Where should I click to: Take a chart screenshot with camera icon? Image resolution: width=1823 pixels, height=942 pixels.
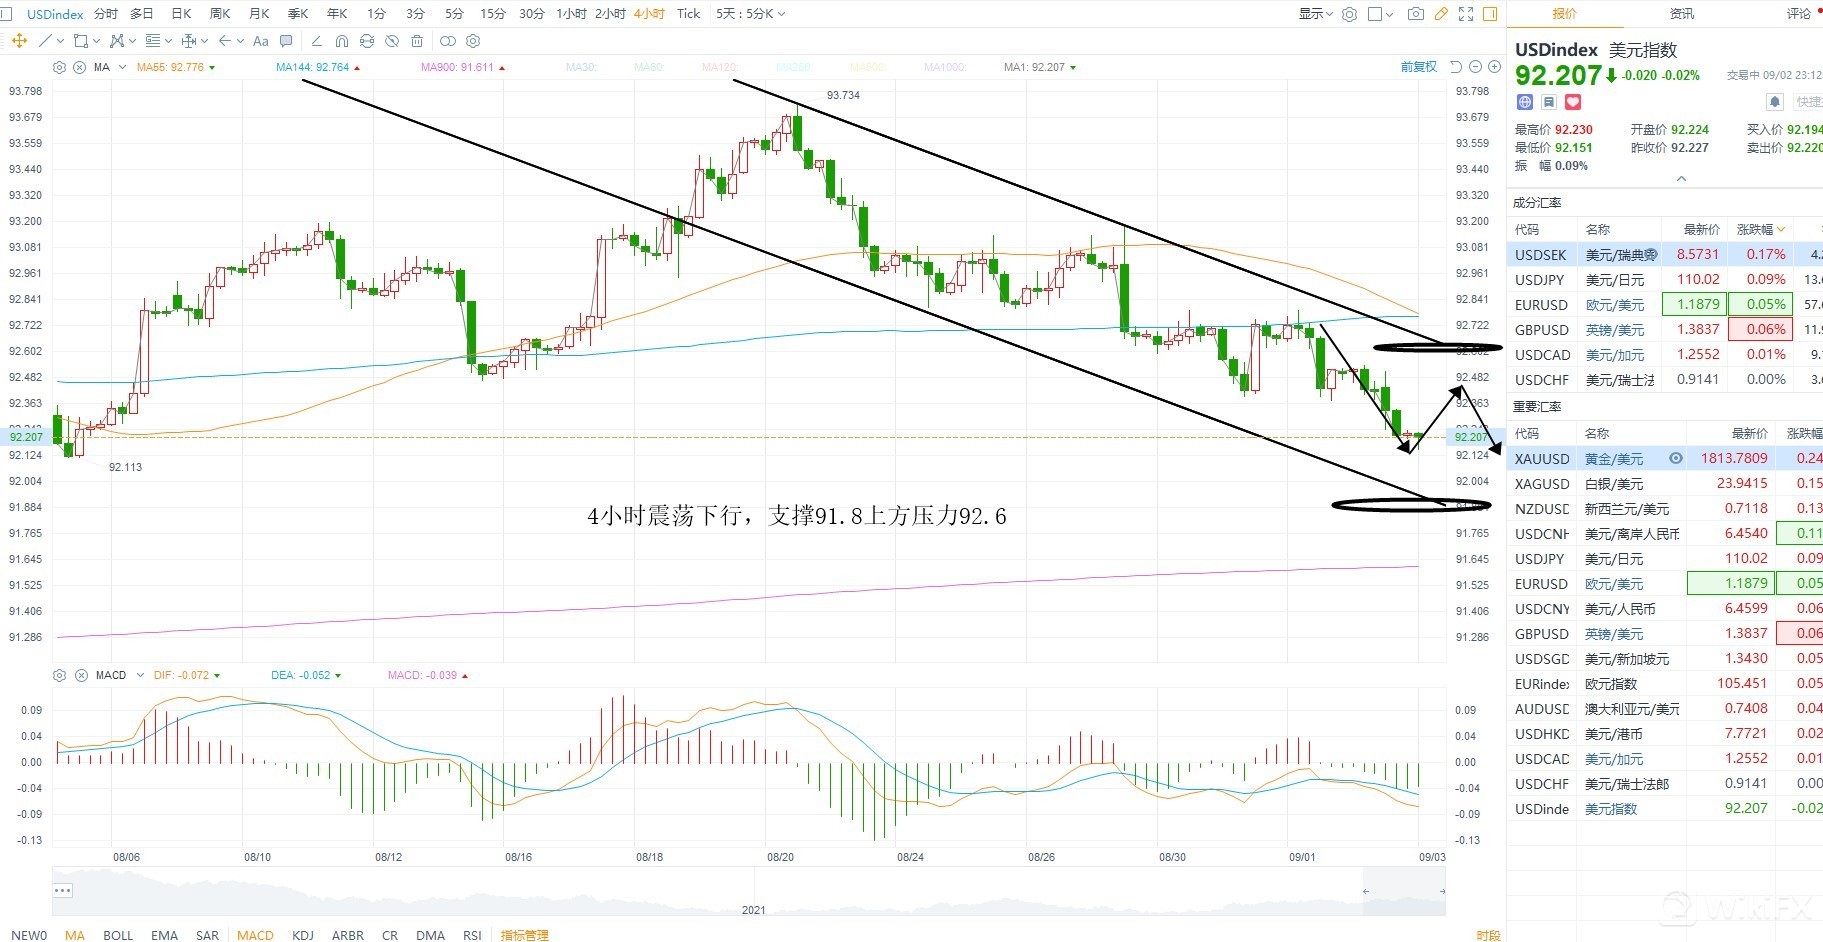pyautogui.click(x=1415, y=14)
